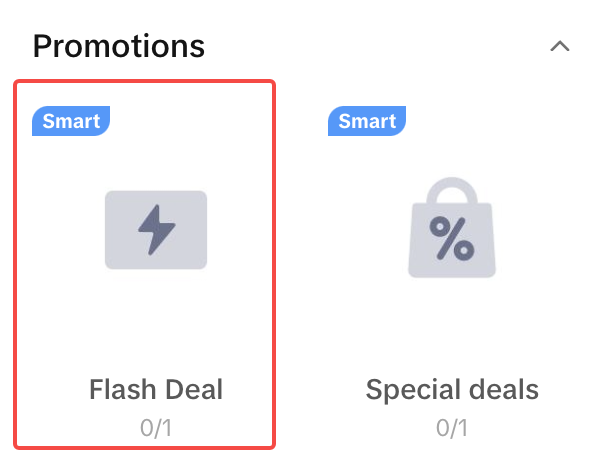Collapse the Promotions section chevron
Image resolution: width=616 pixels, height=476 pixels.
pos(560,46)
